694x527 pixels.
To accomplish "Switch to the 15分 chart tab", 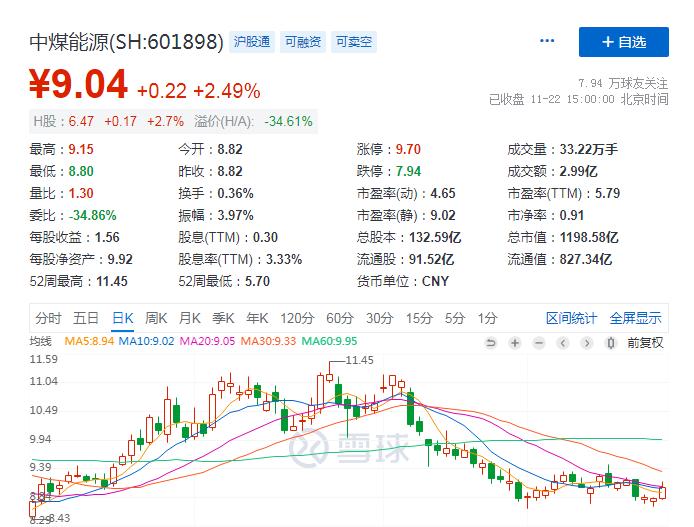I will 419,318.
